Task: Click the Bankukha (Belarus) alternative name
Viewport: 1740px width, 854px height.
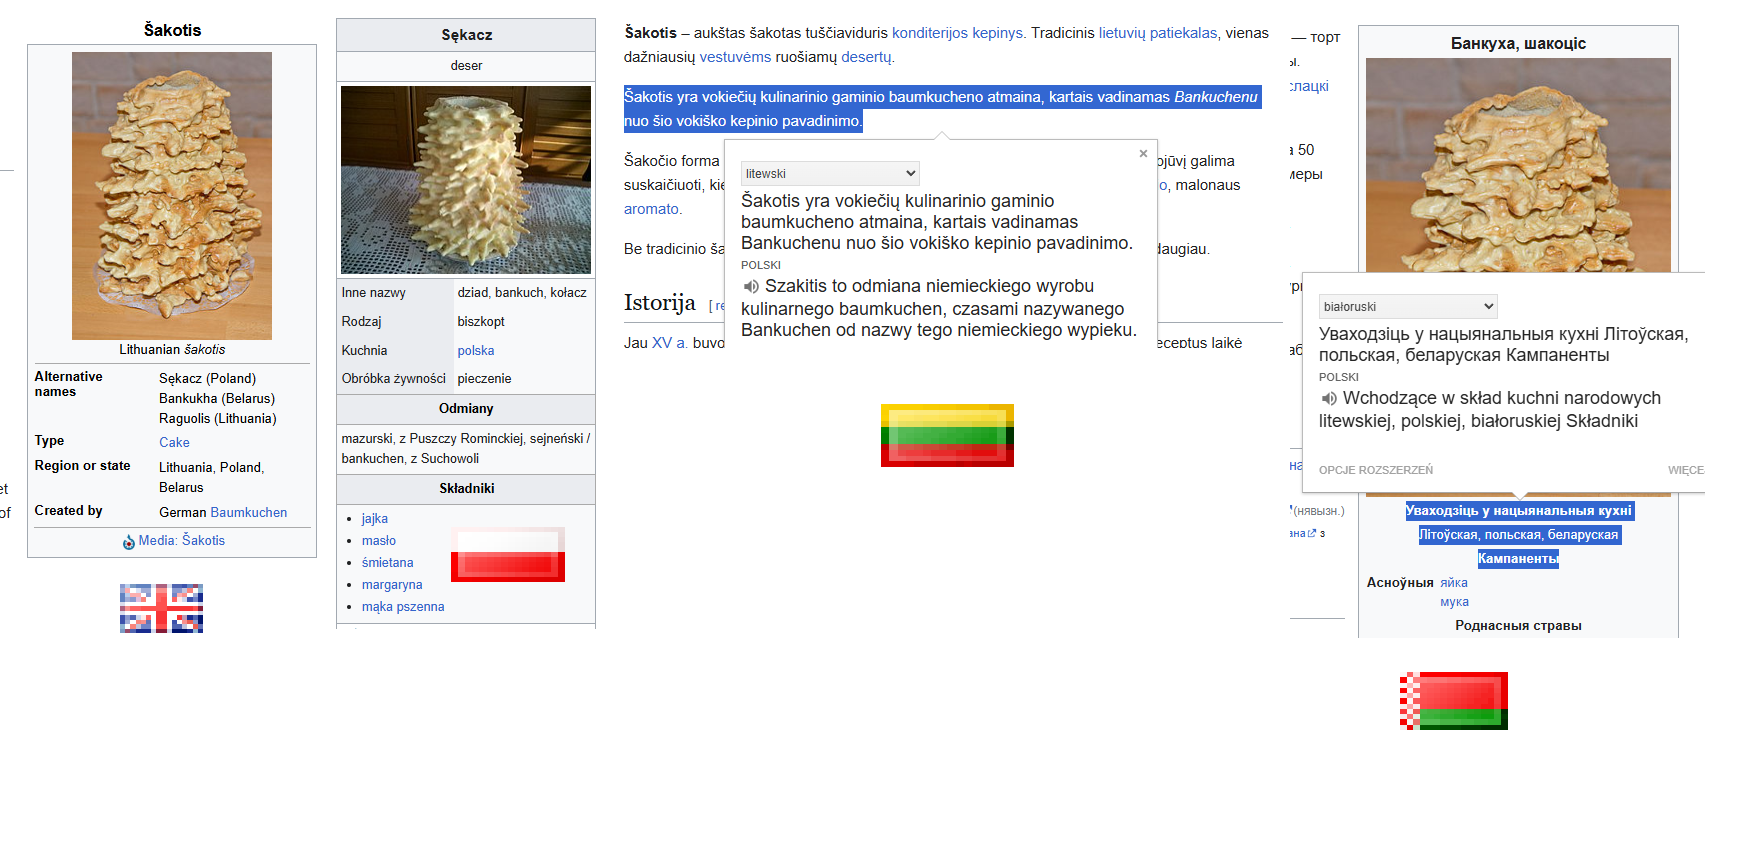Action: click(x=217, y=398)
